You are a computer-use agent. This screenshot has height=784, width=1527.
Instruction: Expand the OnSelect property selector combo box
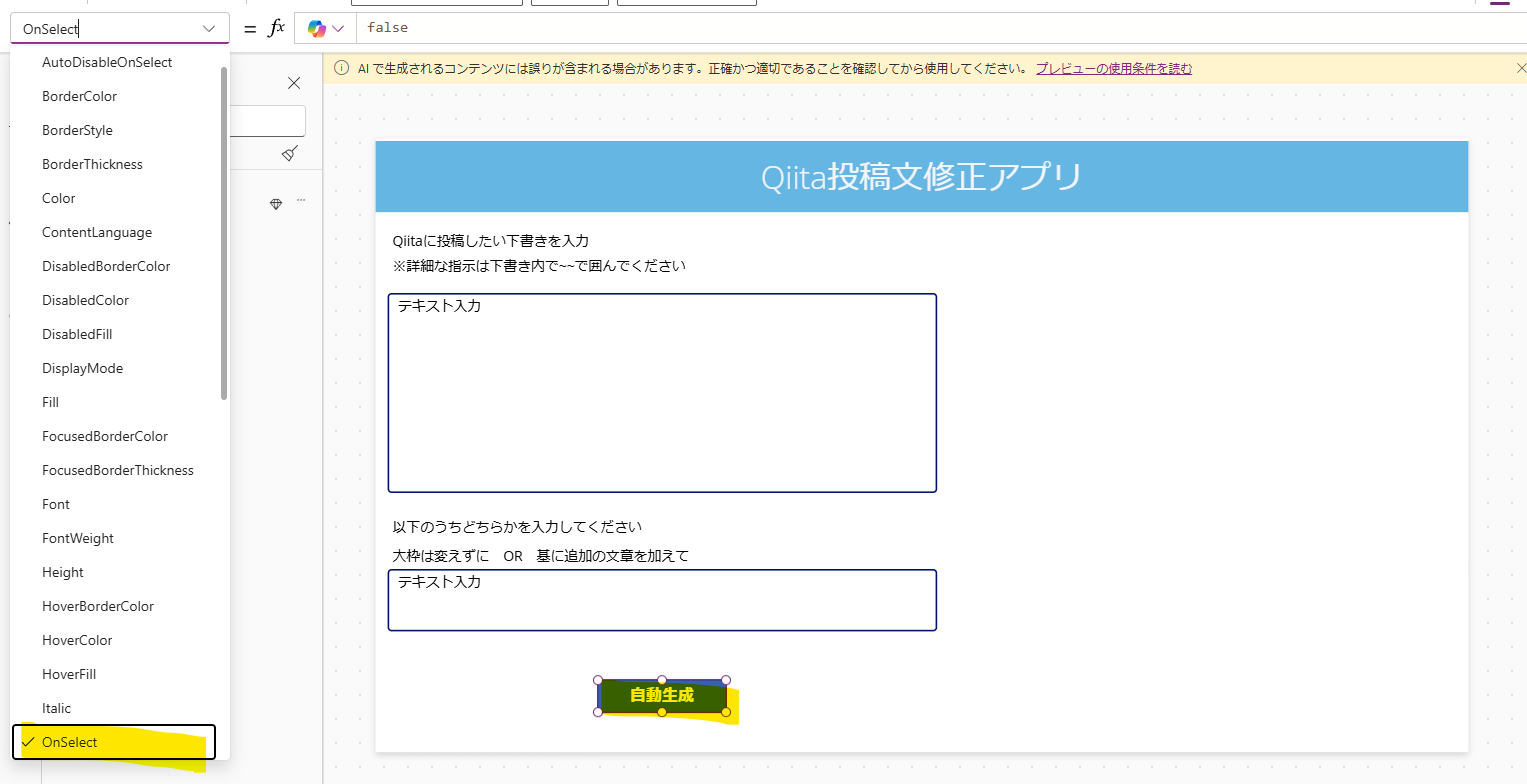point(120,29)
